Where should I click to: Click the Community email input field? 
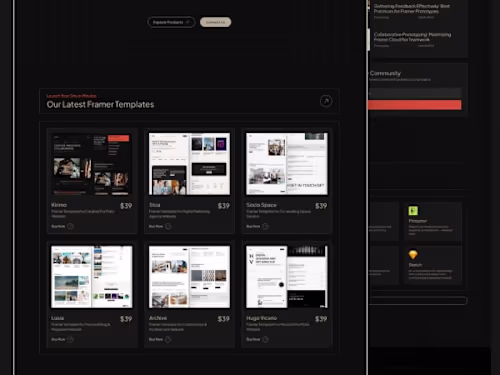[x=415, y=93]
